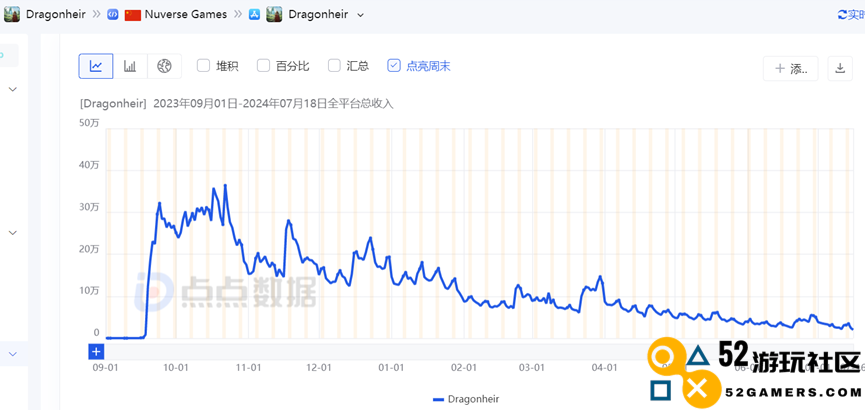The height and width of the screenshot is (410, 865).
Task: Click the 11-01 x-axis date label
Action: pyautogui.click(x=248, y=367)
